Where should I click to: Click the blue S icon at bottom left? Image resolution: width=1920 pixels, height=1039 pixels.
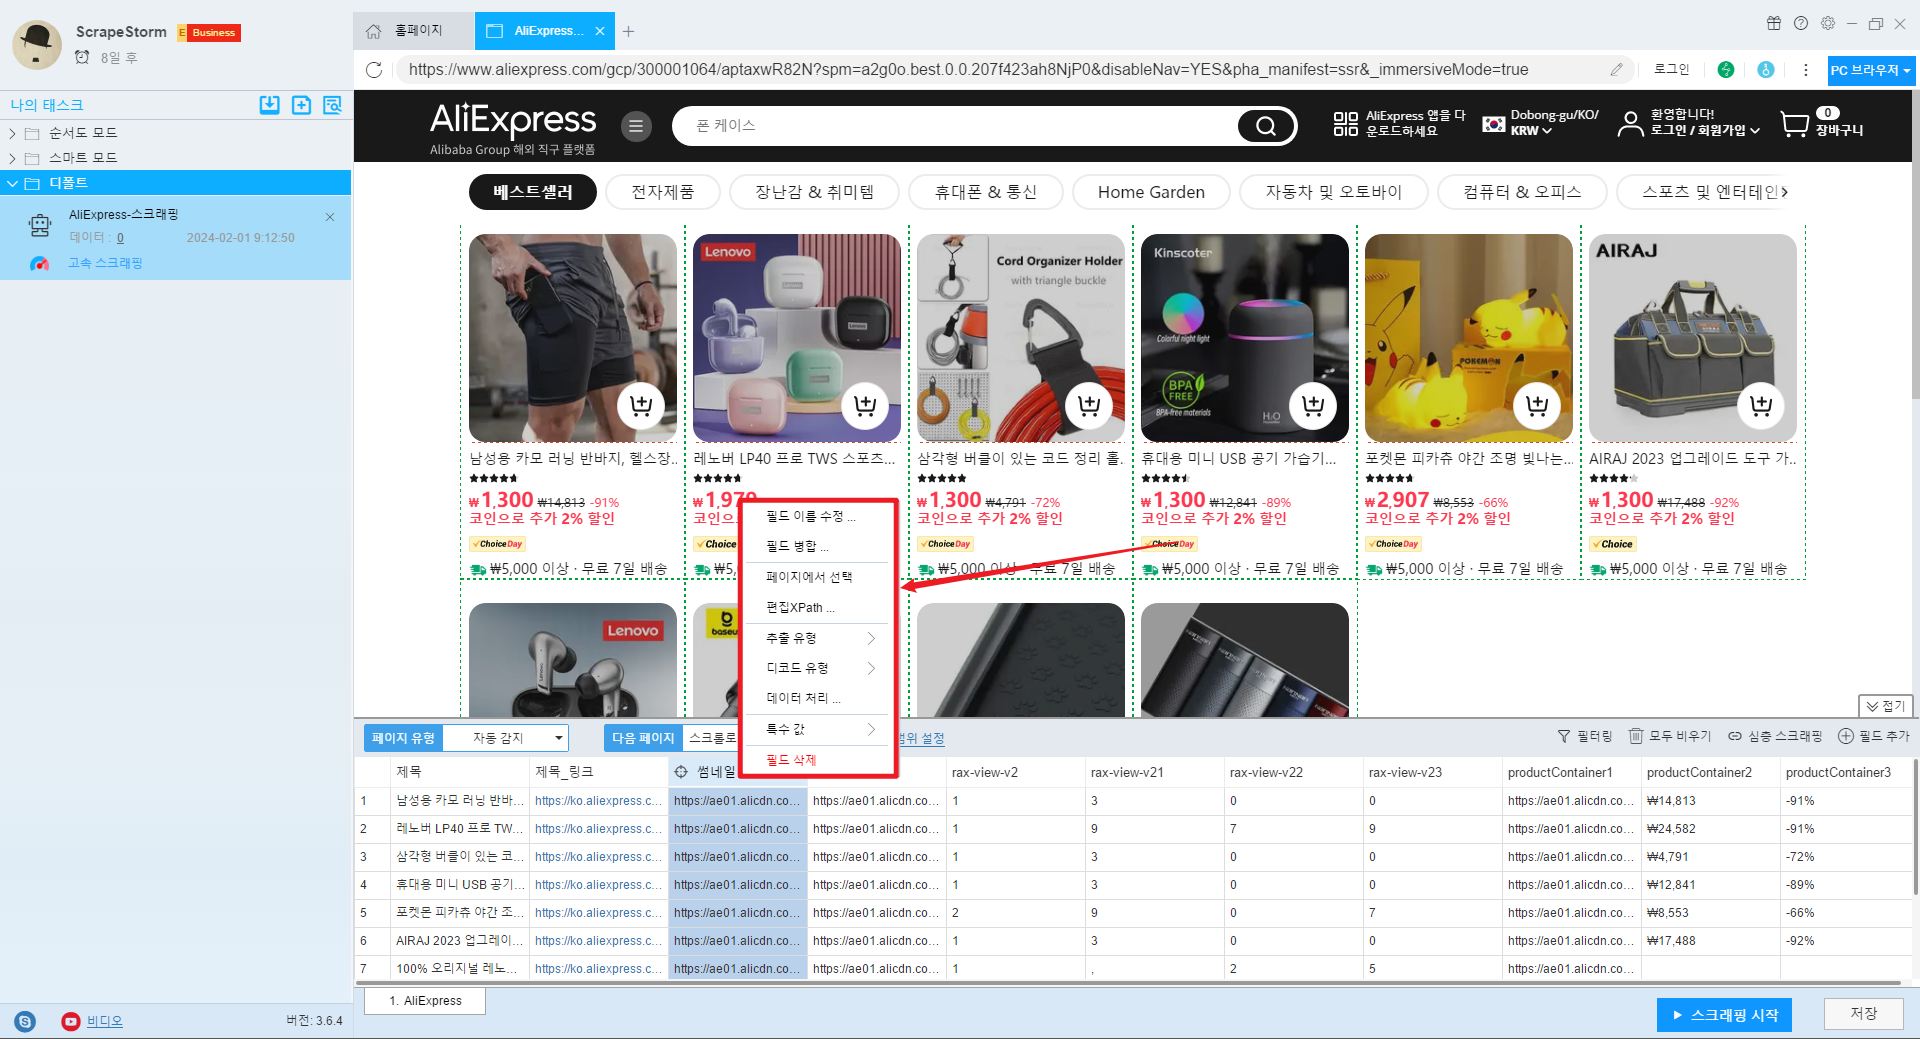click(25, 1021)
